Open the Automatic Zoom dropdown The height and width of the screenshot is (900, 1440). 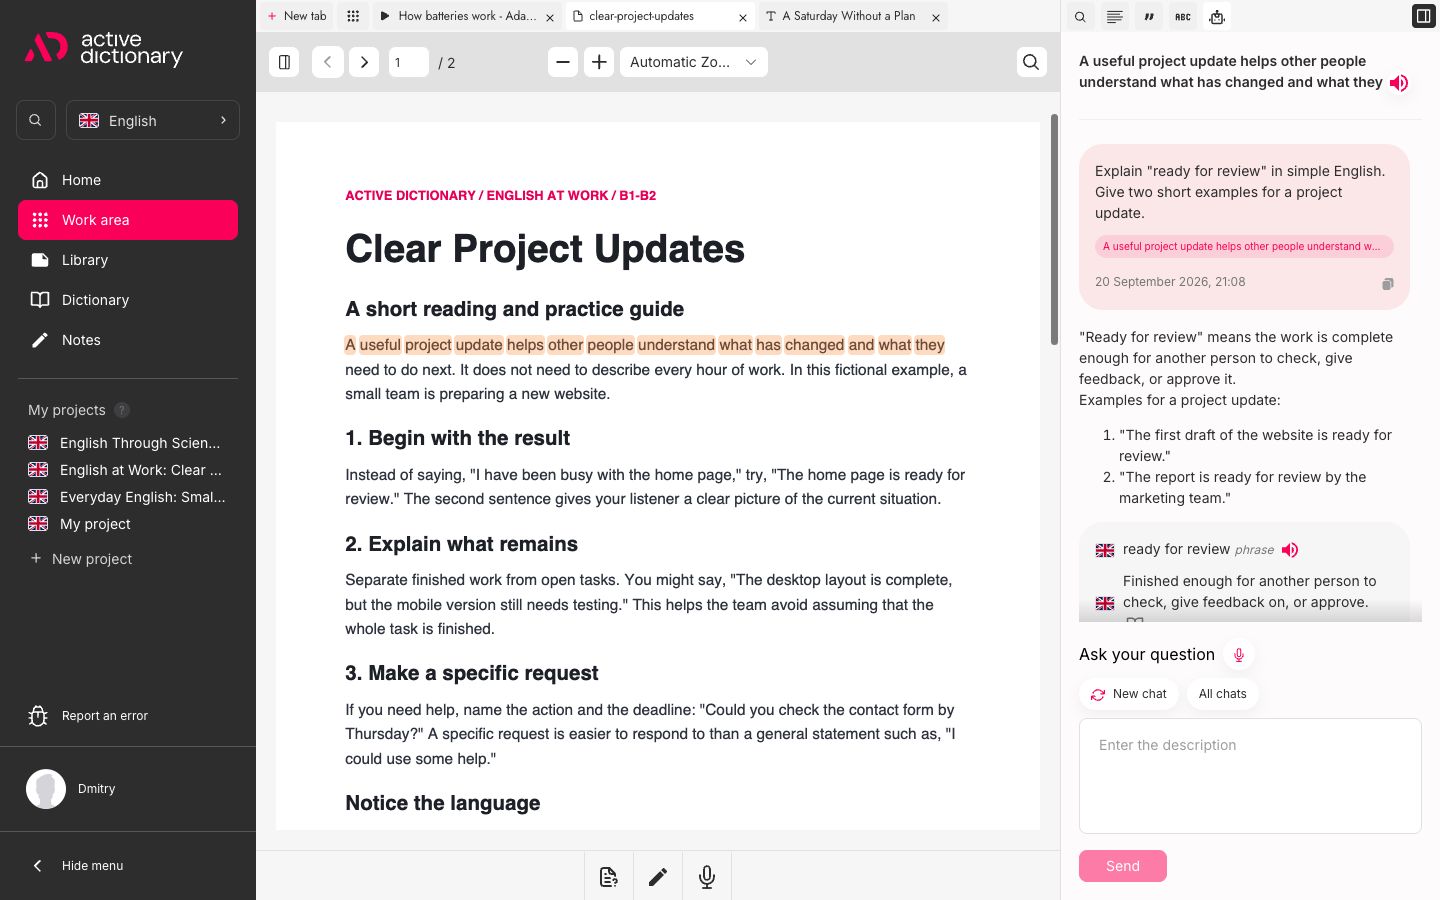[x=693, y=62]
